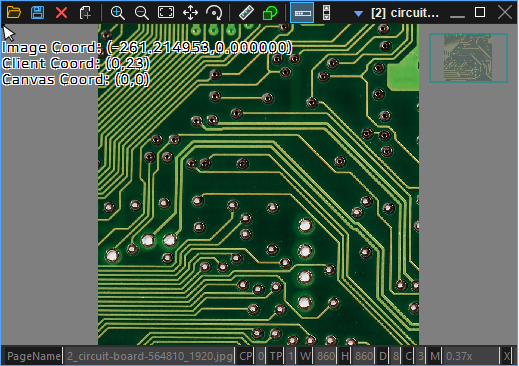
Task: Close the status bar with X button
Action: (507, 356)
